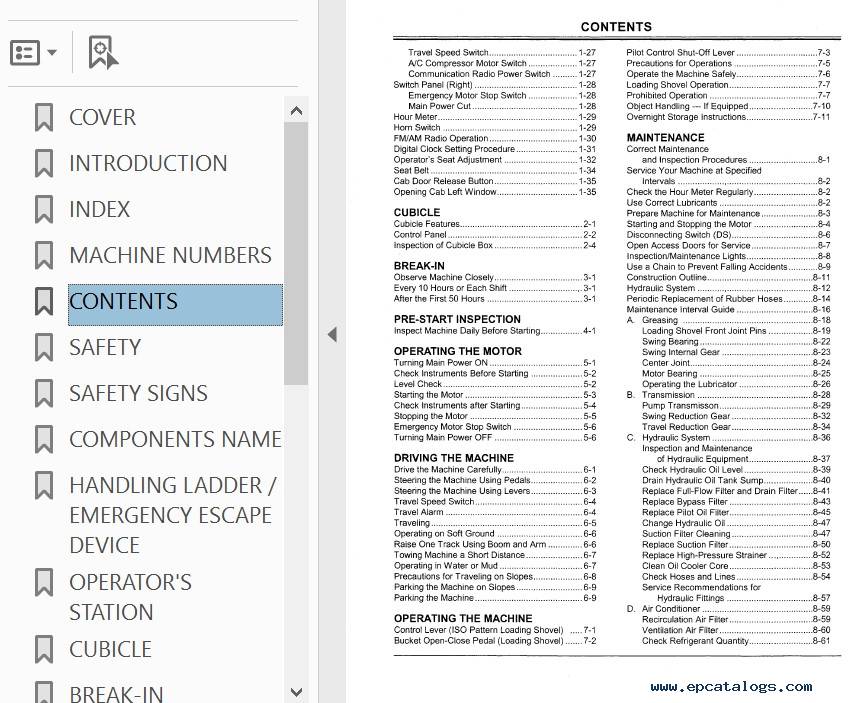Jump to the INDEX bookmark
This screenshot has width=863, height=703.
click(100, 209)
